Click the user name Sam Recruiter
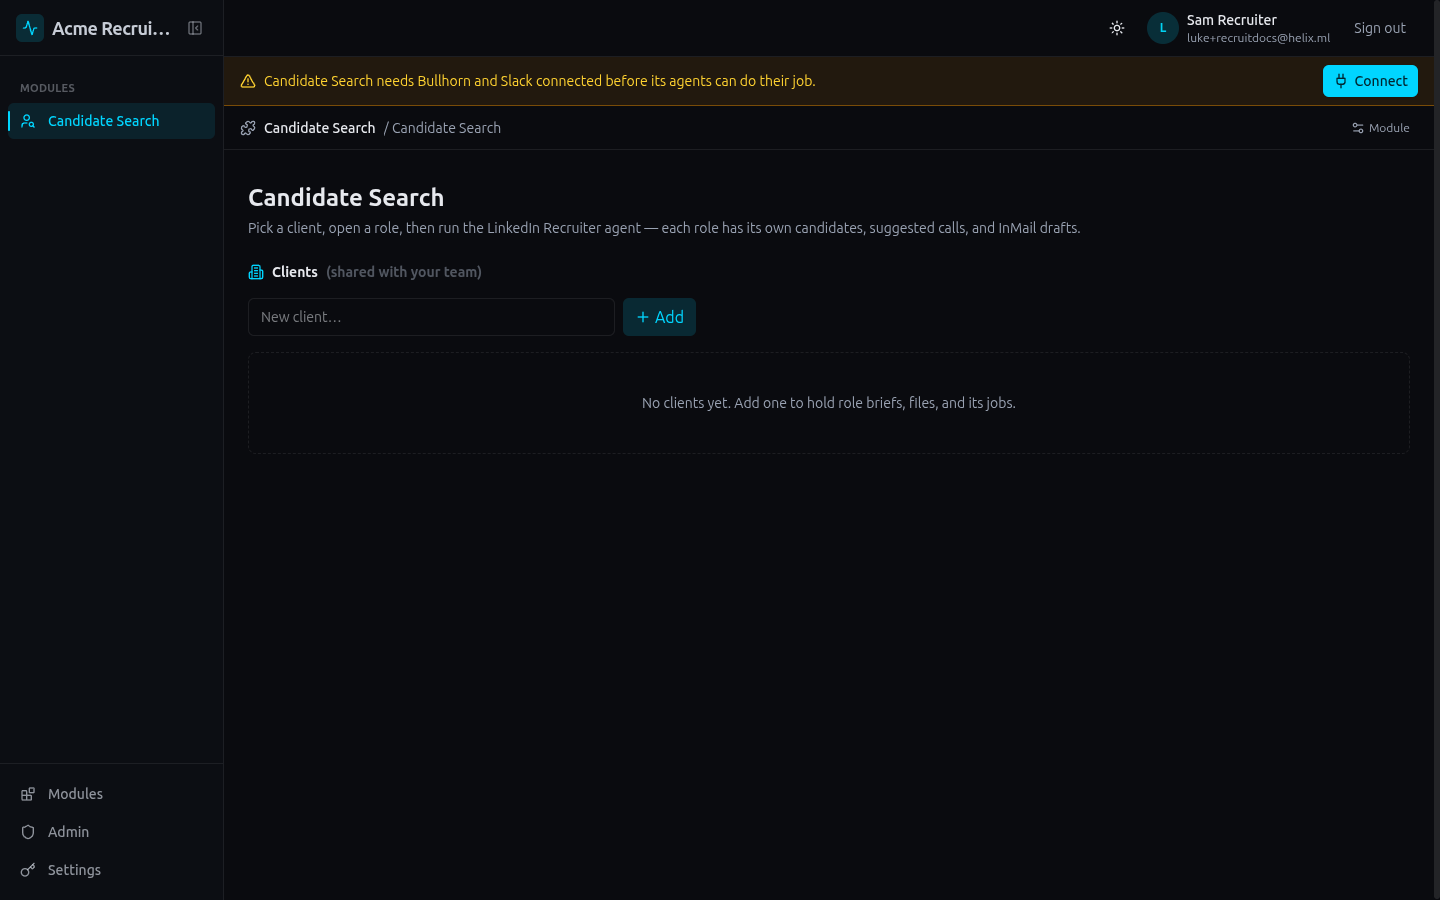Image resolution: width=1440 pixels, height=900 pixels. click(1231, 20)
